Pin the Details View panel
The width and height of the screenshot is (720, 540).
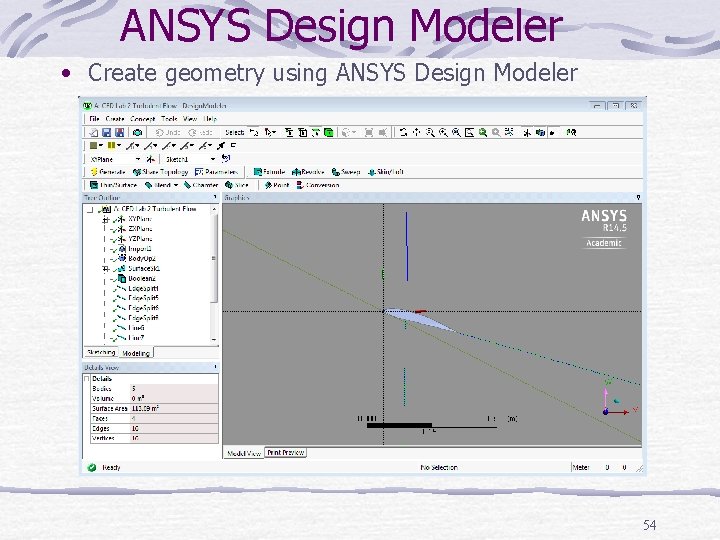pyautogui.click(x=215, y=367)
